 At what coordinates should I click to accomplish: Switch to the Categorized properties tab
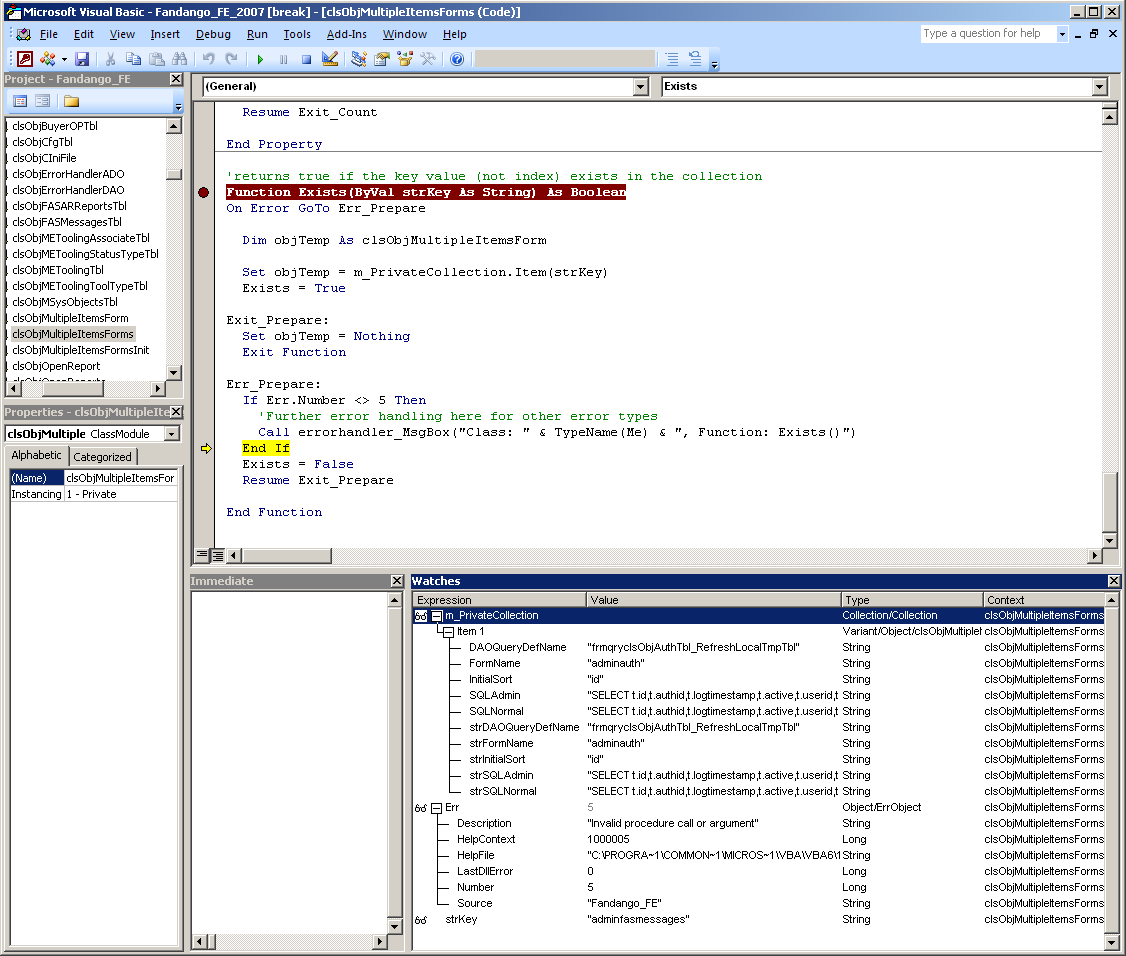[x=103, y=457]
